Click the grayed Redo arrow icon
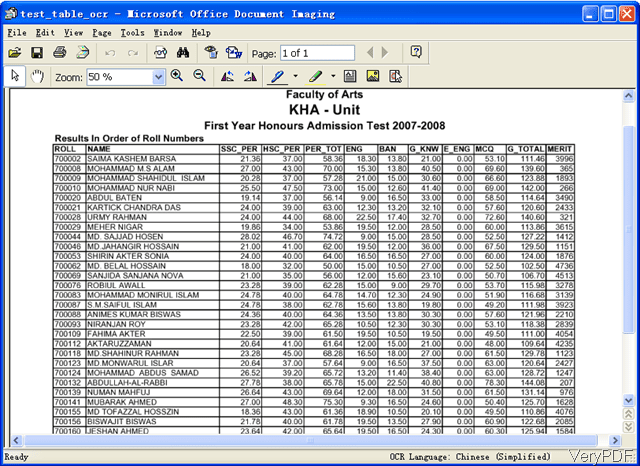Viewport: 640px width, 466px height. tap(133, 53)
